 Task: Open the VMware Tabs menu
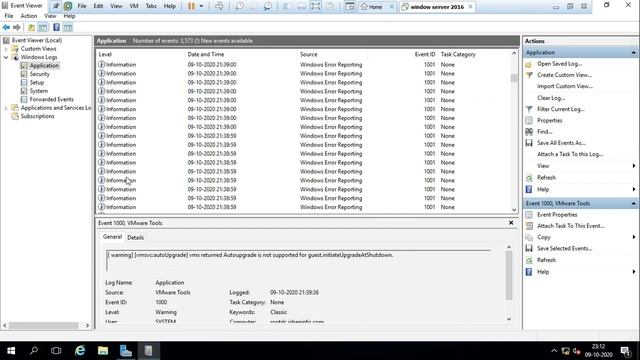click(x=151, y=6)
